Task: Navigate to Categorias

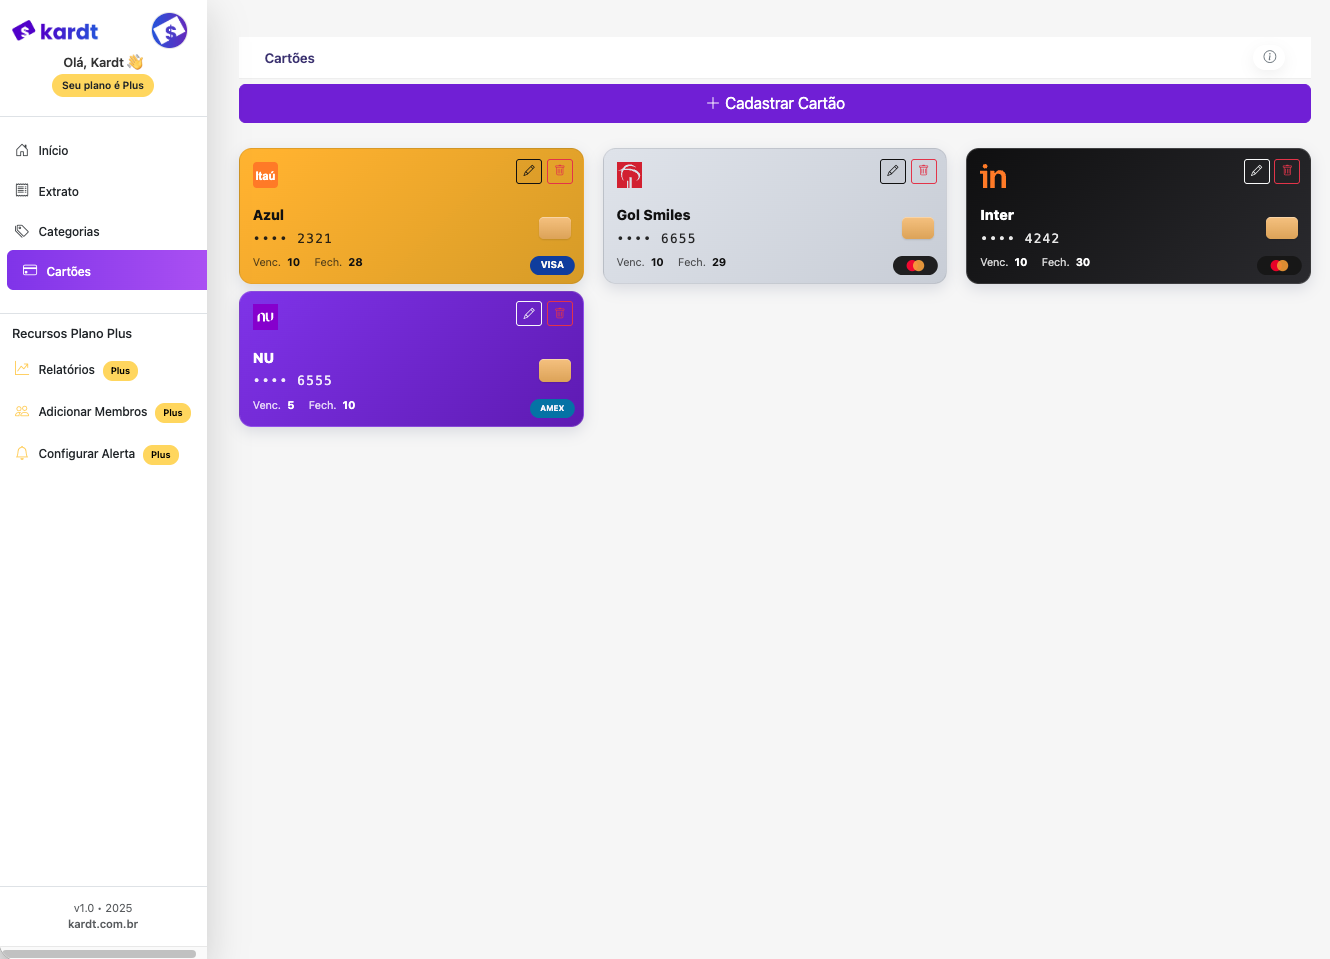Action: [x=68, y=232]
